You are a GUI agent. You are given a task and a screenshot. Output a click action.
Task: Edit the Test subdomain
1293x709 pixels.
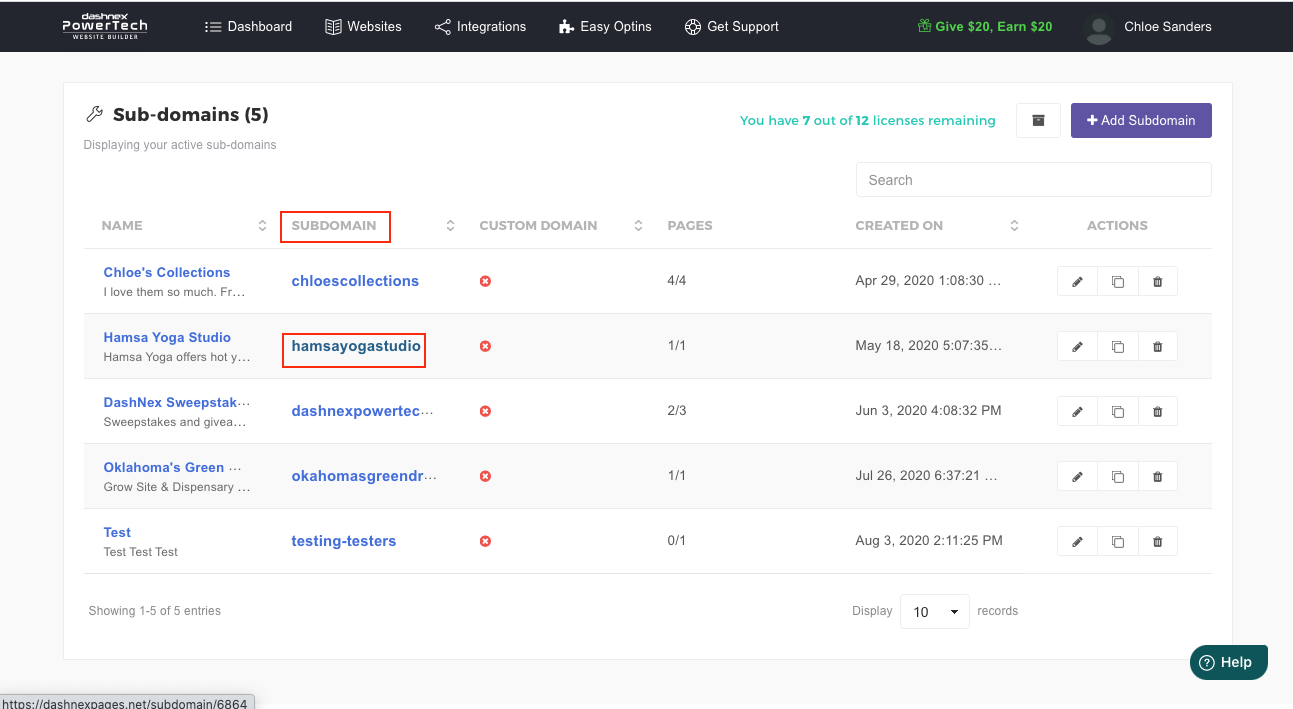pyautogui.click(x=1077, y=542)
